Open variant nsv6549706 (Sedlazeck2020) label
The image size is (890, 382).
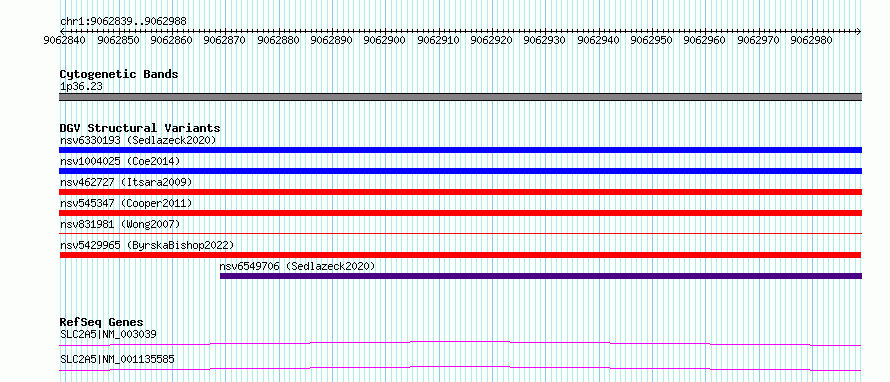click(x=297, y=266)
